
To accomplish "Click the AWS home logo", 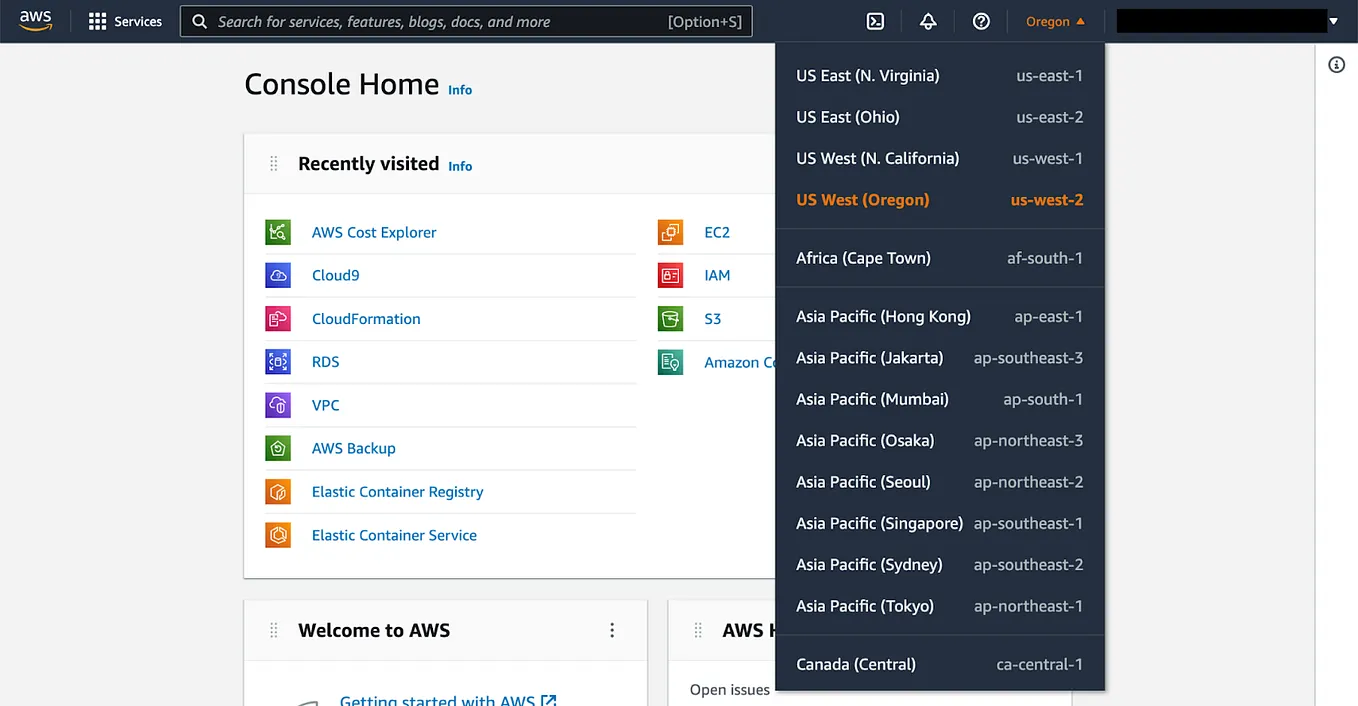I will (35, 20).
